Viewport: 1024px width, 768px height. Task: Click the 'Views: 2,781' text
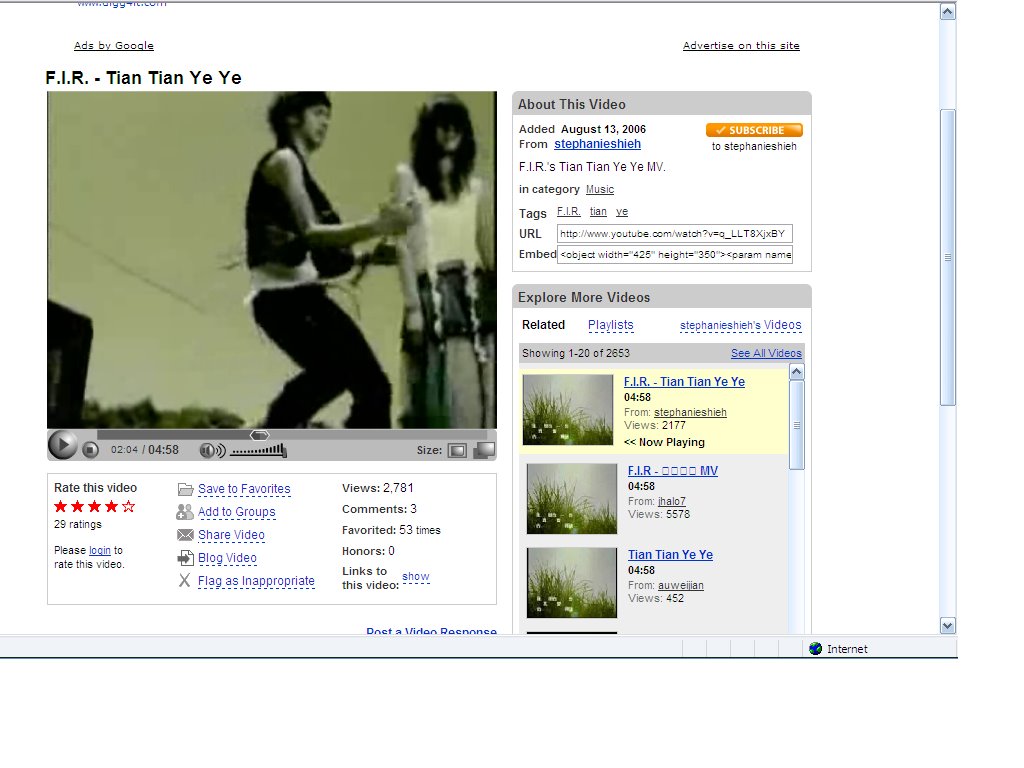377,488
